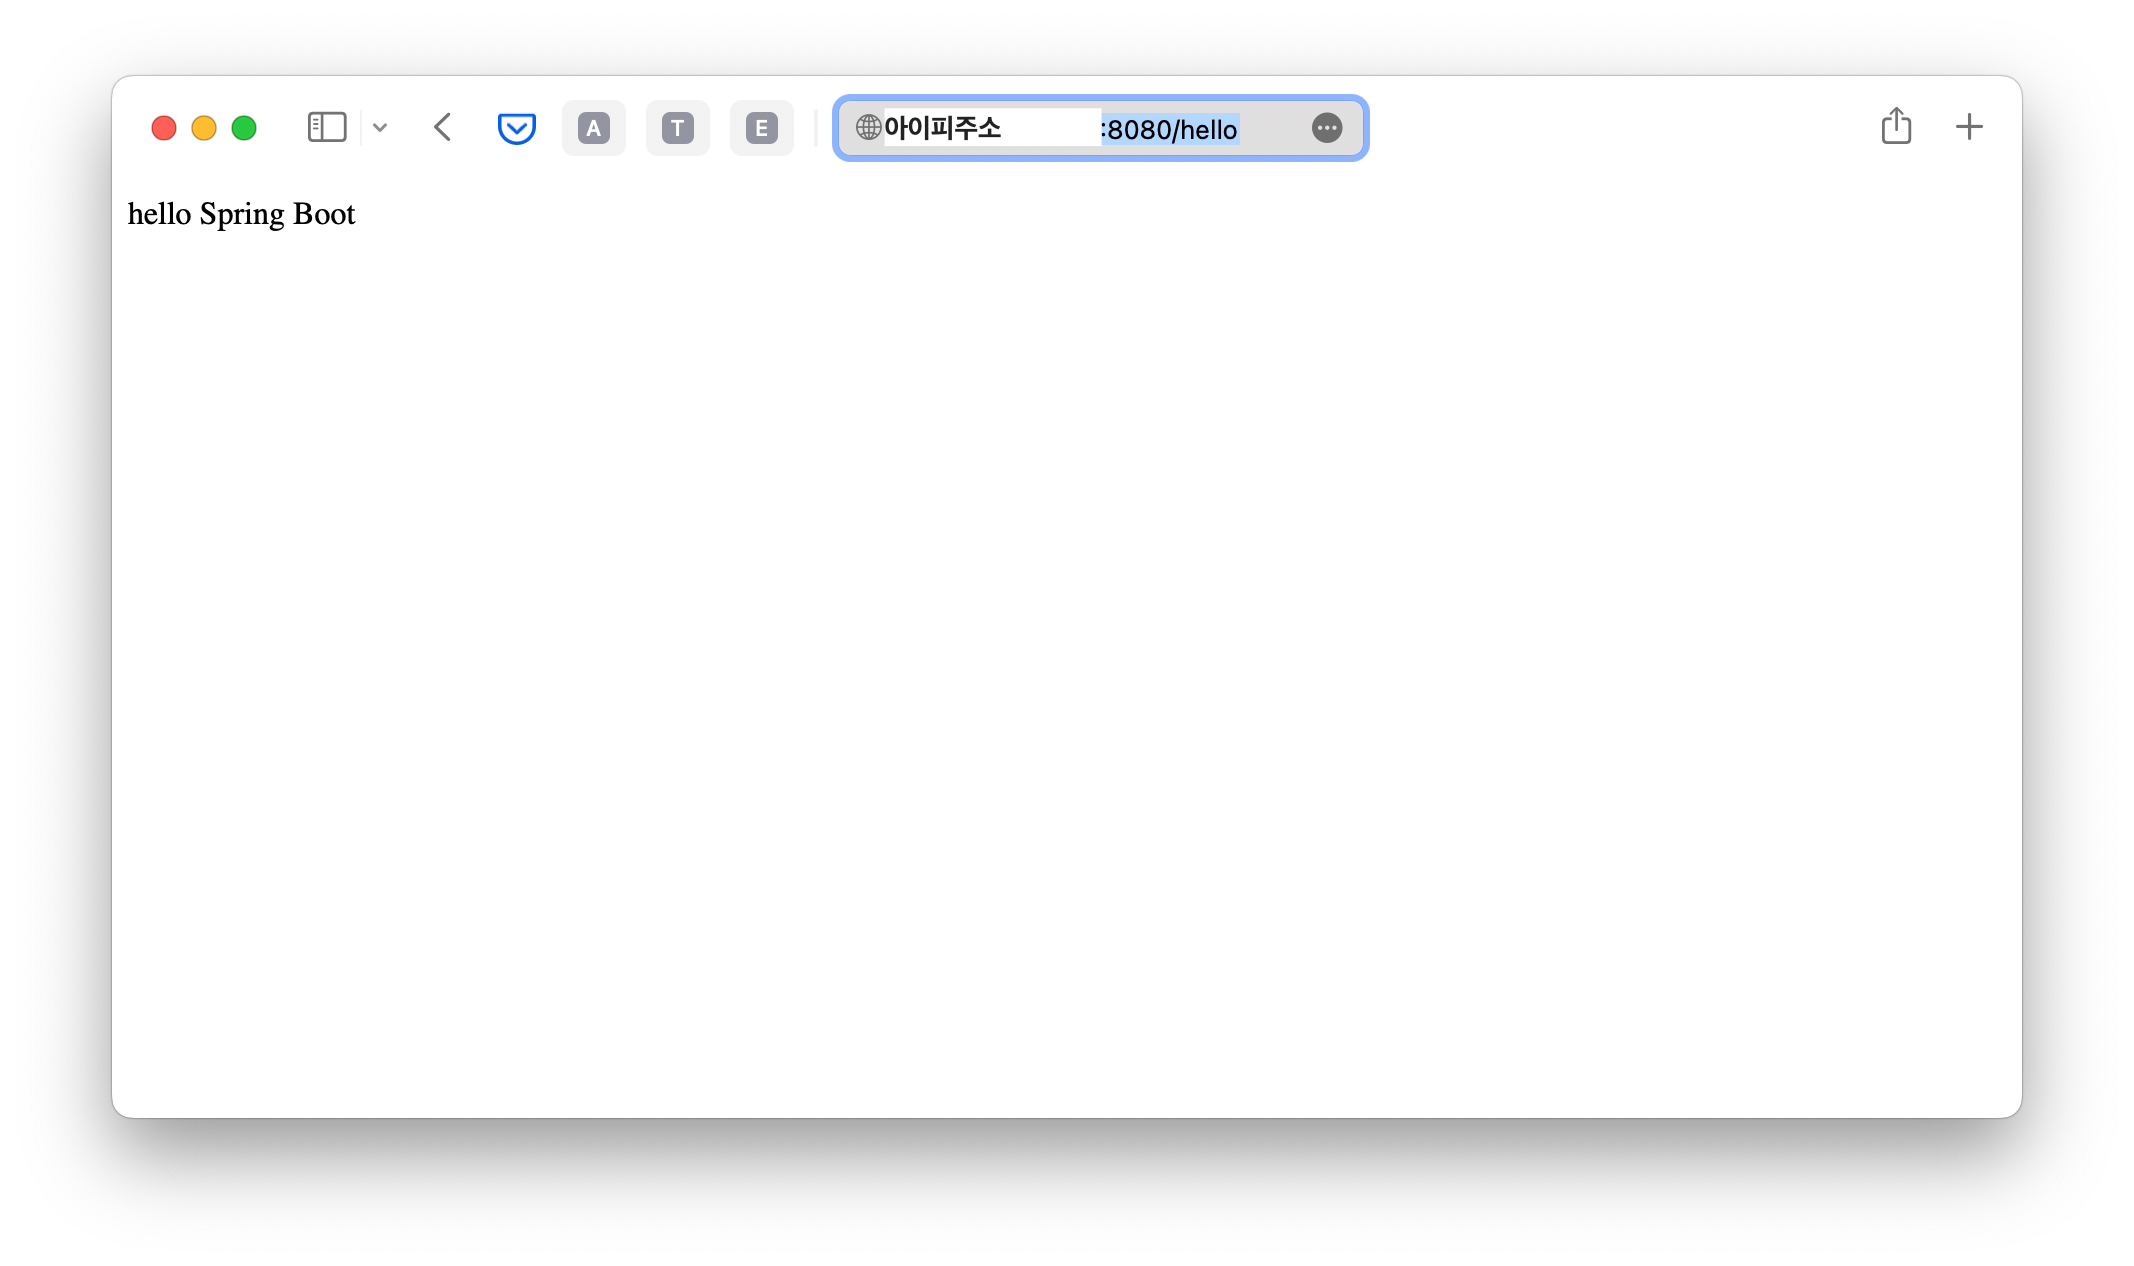Image resolution: width=2134 pixels, height=1266 pixels.
Task: Save page with Pocket extension icon
Action: click(516, 128)
